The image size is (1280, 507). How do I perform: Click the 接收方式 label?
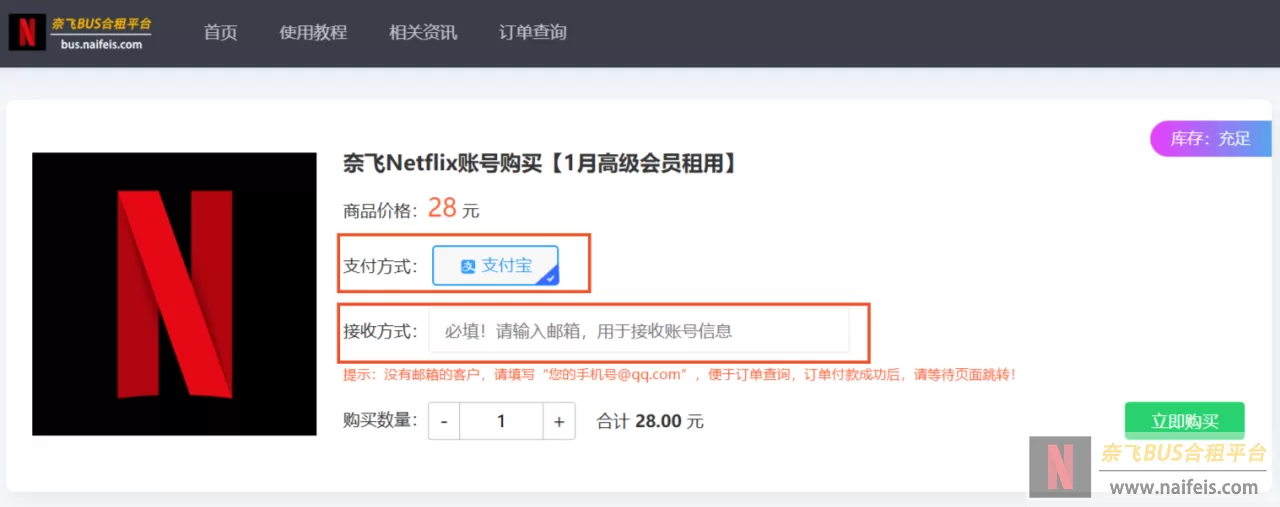[380, 331]
